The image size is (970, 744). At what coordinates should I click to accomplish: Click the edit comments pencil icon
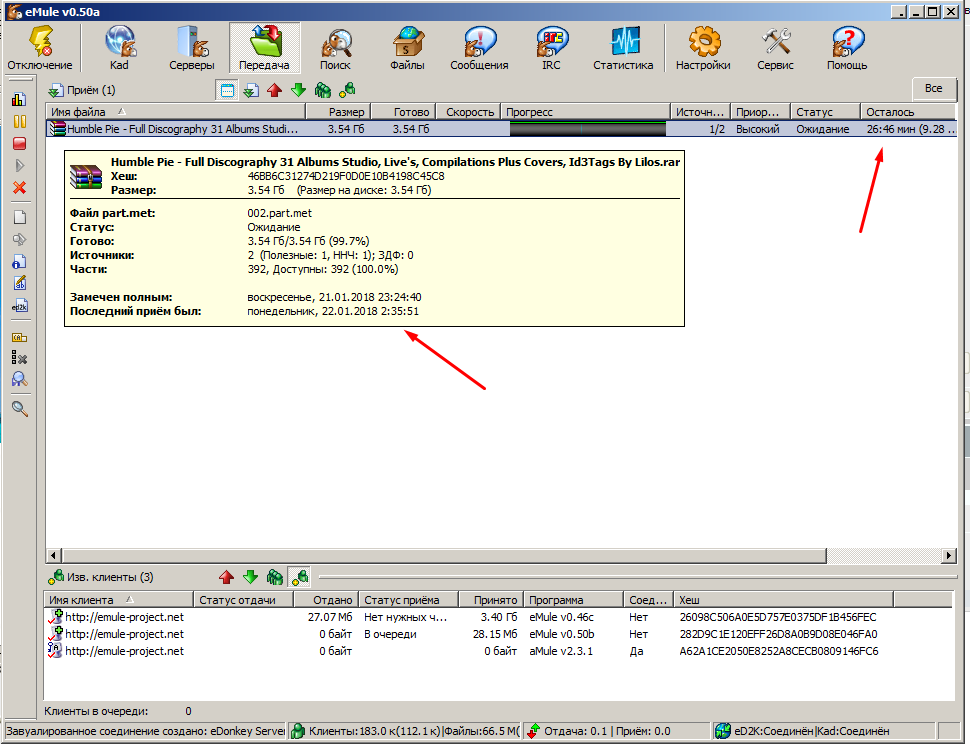[x=19, y=284]
